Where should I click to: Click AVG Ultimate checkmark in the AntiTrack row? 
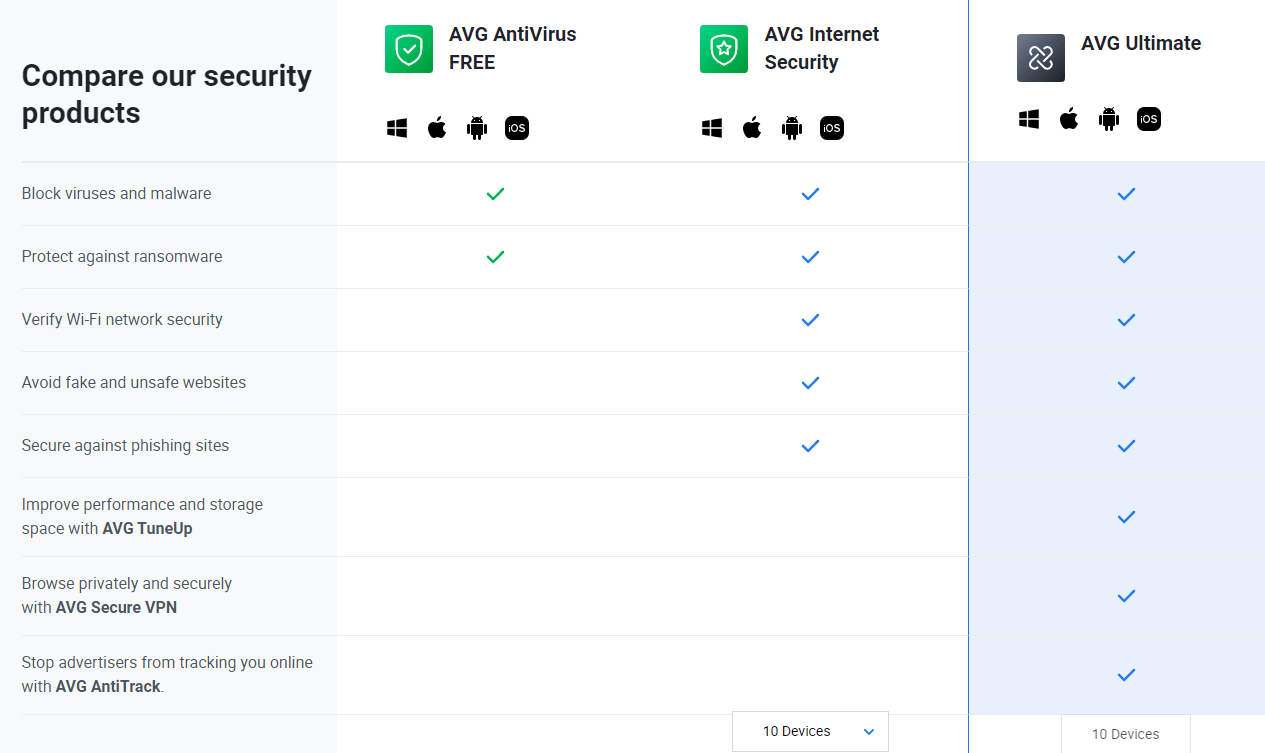[1126, 675]
